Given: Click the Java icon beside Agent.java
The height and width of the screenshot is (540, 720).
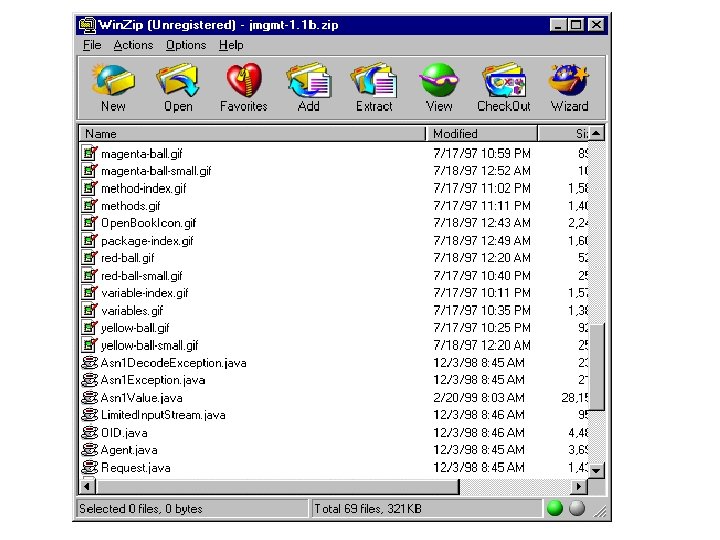Looking at the screenshot, I should [x=90, y=450].
